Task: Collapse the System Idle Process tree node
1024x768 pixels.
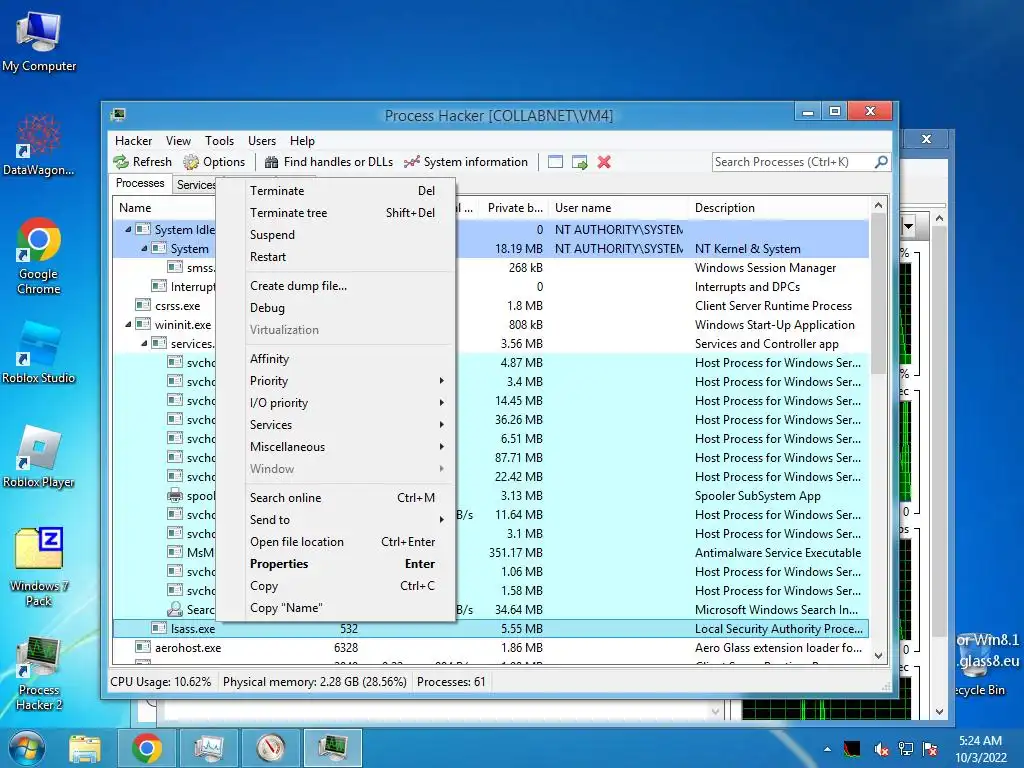Action: (x=128, y=229)
